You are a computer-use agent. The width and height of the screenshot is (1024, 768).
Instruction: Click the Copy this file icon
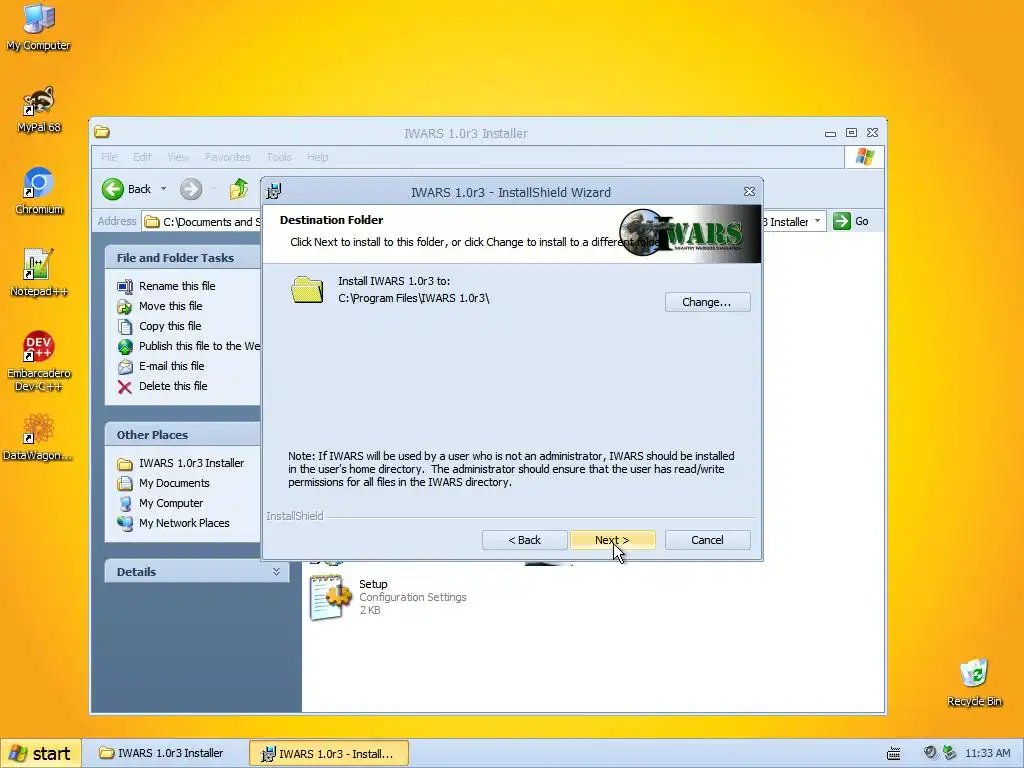[x=125, y=327]
